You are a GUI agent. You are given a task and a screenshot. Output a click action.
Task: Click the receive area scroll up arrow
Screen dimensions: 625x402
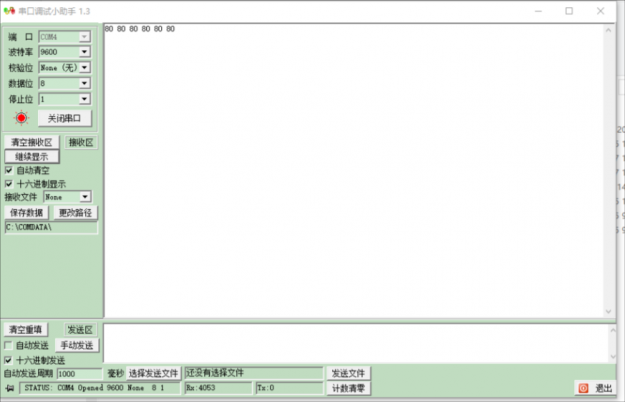coord(608,30)
